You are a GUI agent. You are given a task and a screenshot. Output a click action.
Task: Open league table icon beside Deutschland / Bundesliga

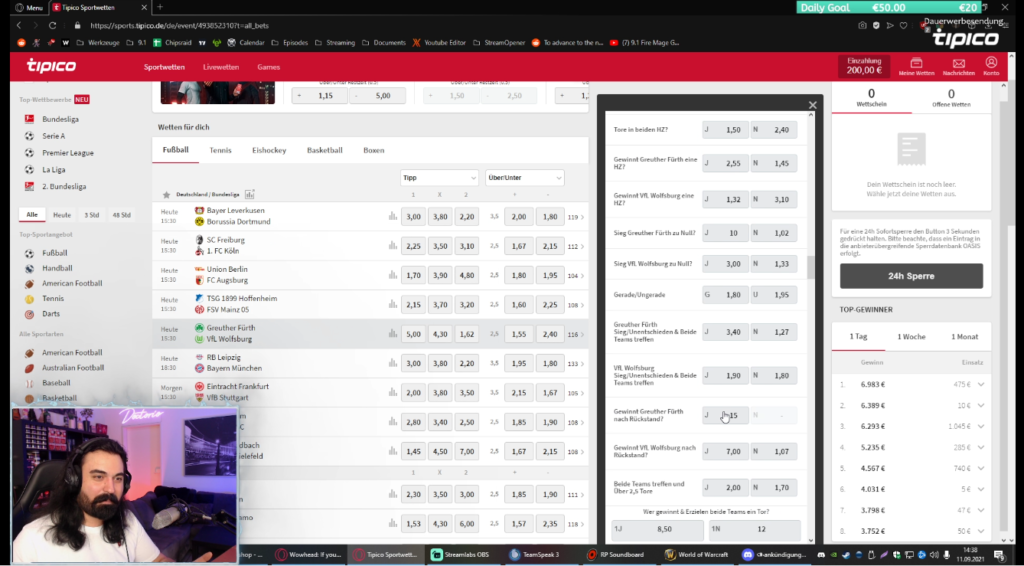click(249, 195)
